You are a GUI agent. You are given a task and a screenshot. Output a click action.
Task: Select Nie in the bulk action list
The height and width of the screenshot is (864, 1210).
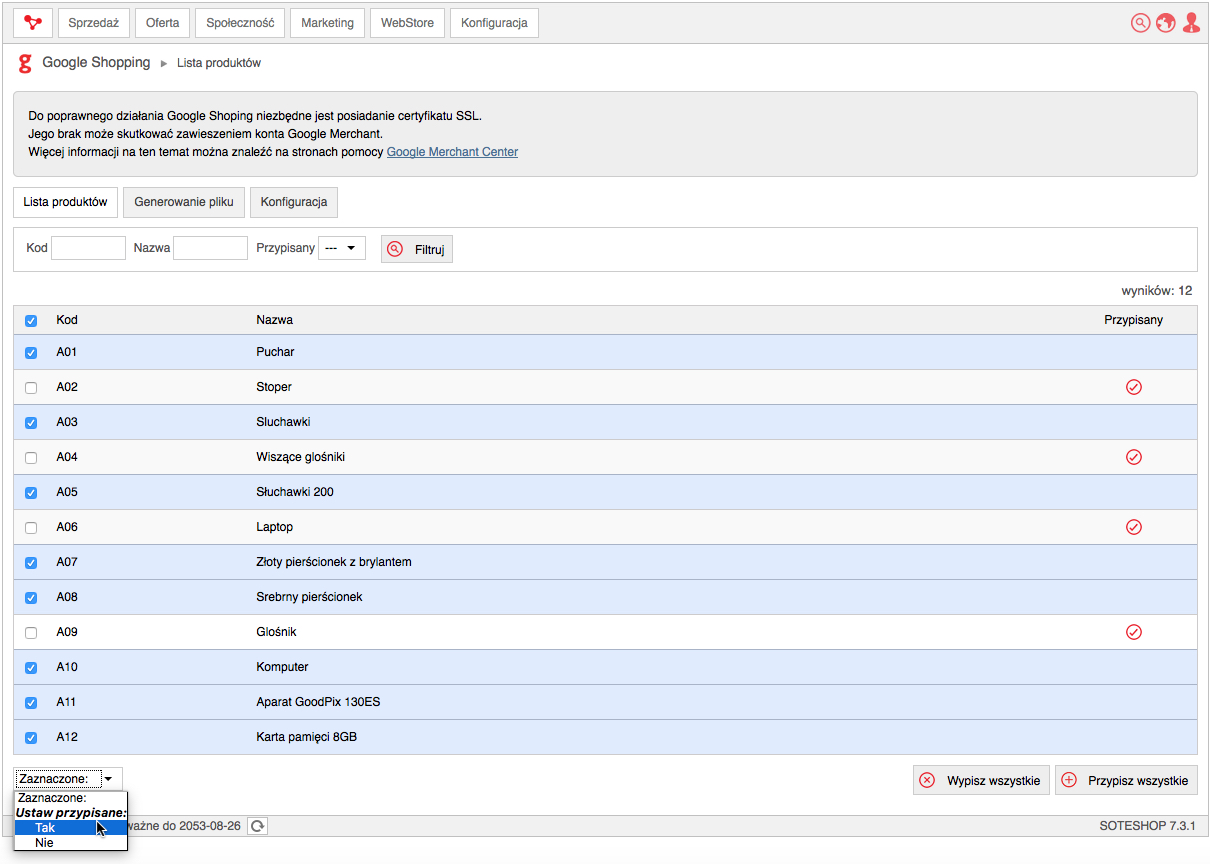[71, 843]
